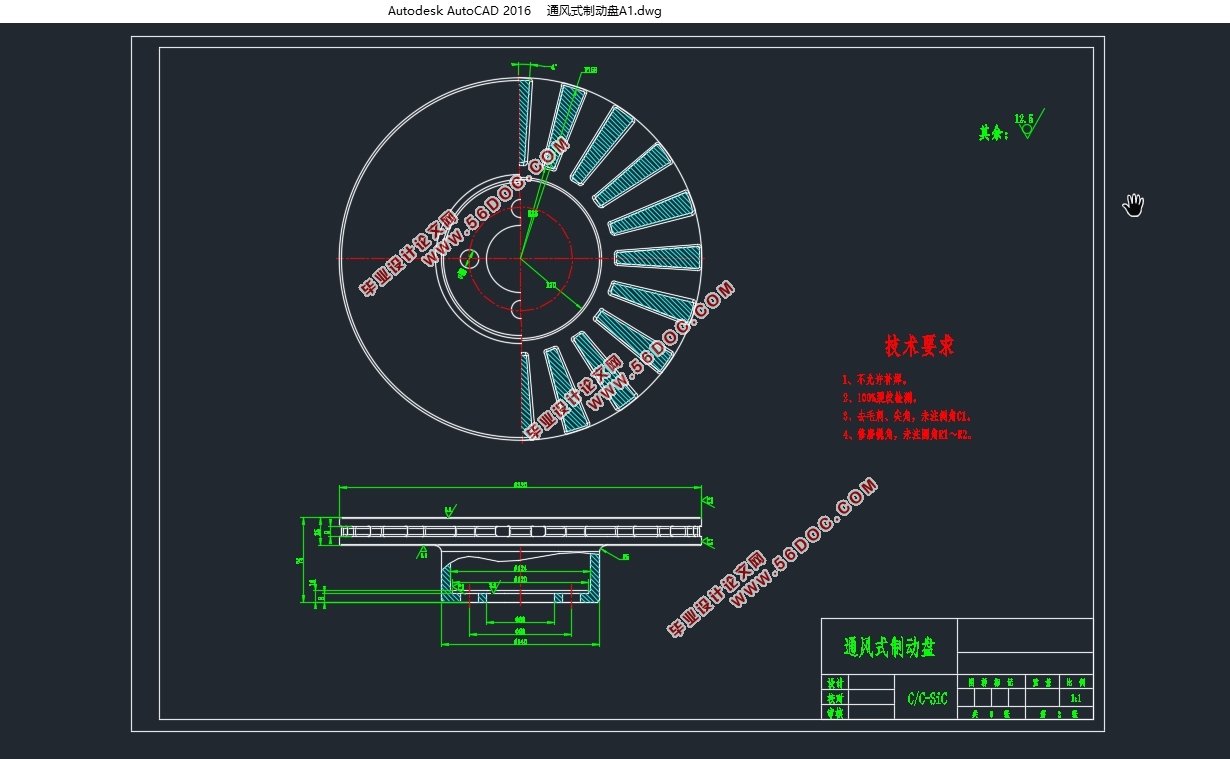Click the 比例 header cell

click(1075, 682)
